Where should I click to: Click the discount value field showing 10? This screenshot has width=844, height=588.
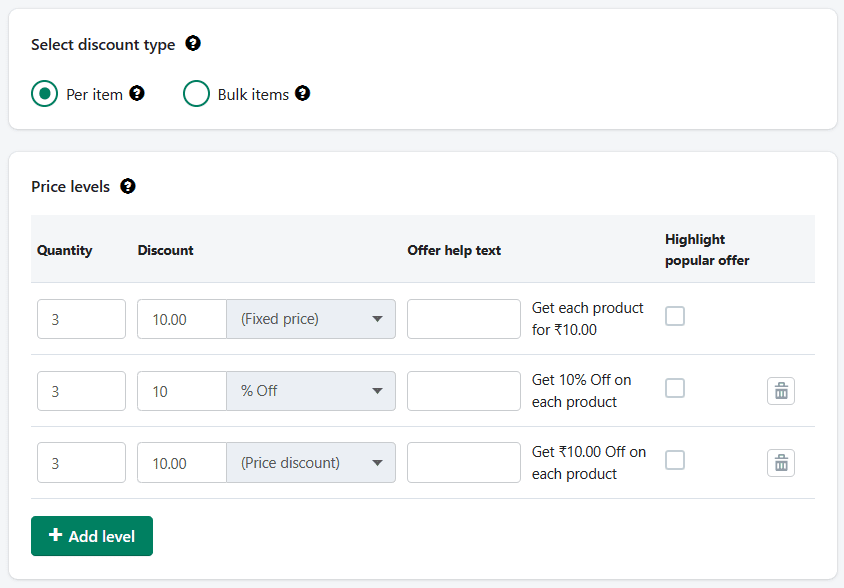click(182, 391)
